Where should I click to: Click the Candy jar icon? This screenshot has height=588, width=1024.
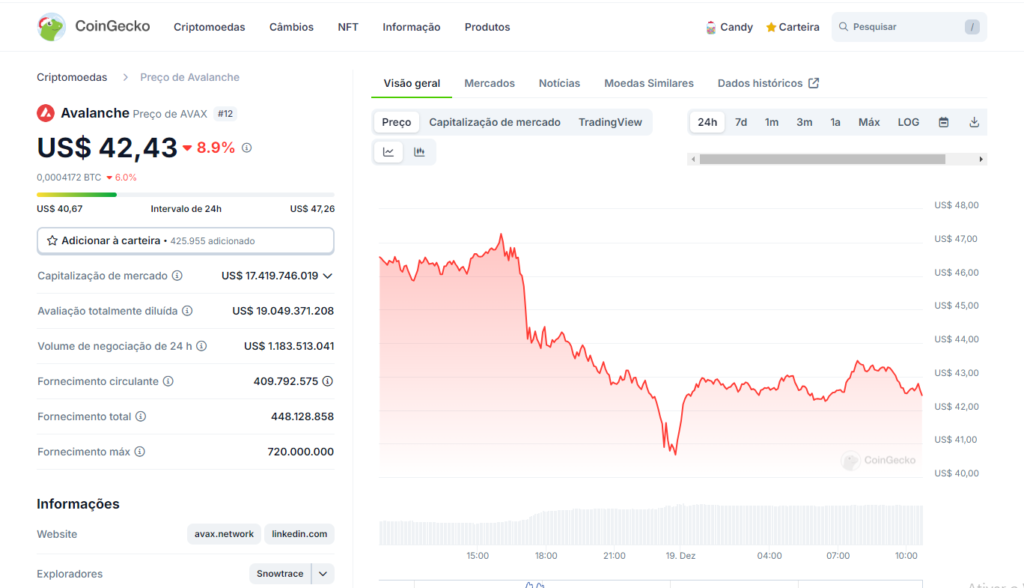(711, 27)
